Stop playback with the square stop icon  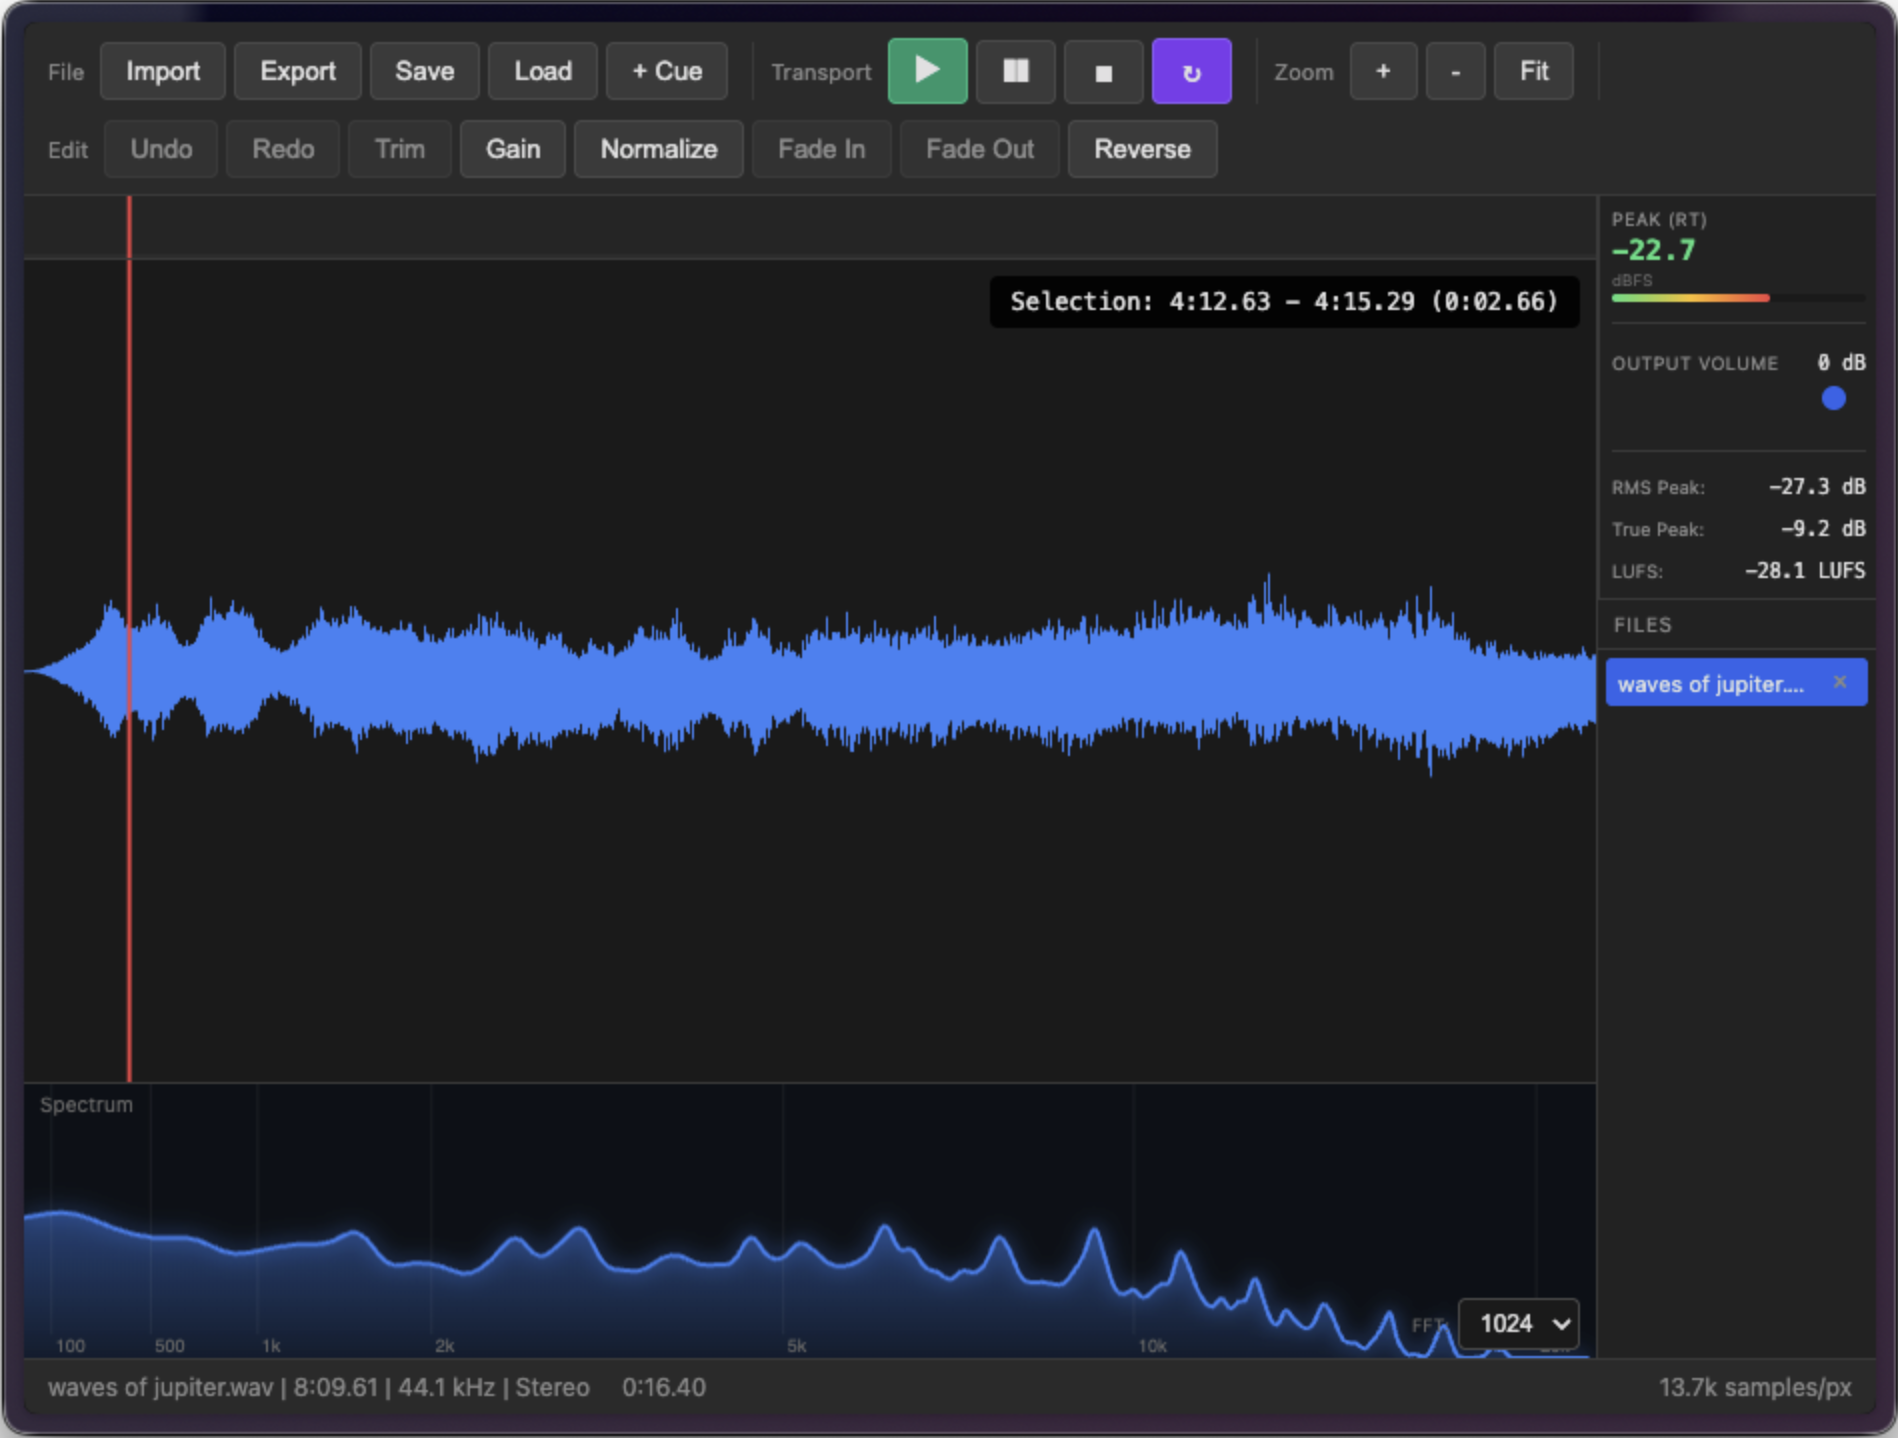point(1103,71)
